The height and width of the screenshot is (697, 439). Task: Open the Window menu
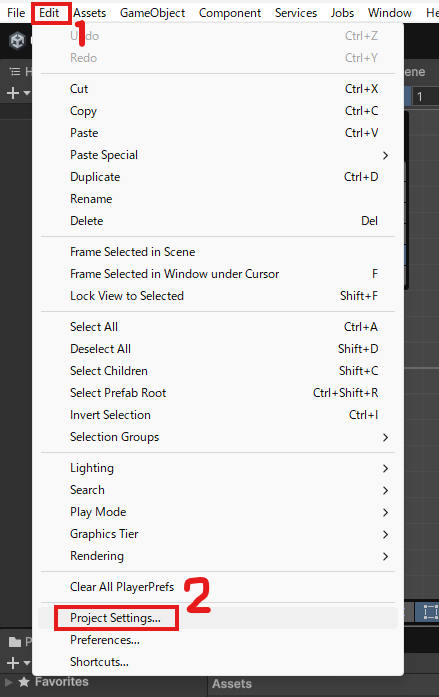pyautogui.click(x=390, y=13)
